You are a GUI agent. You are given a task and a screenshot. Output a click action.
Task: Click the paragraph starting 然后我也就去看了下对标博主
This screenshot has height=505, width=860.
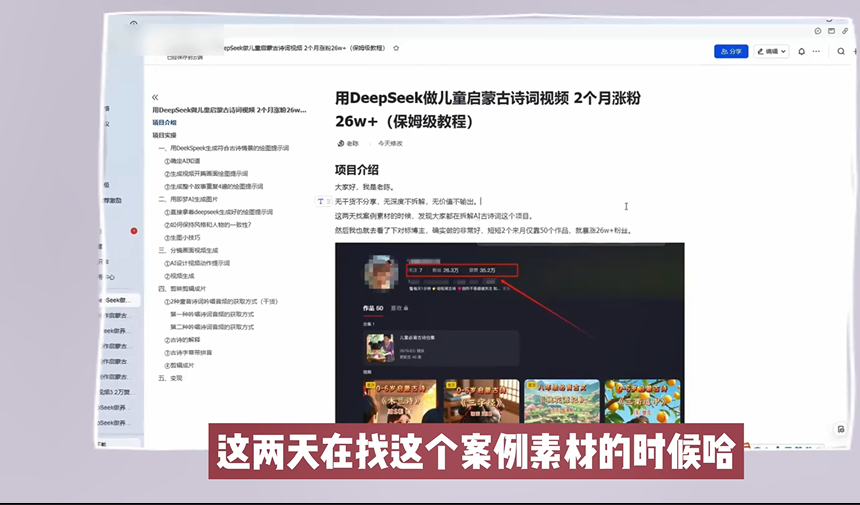pos(484,231)
